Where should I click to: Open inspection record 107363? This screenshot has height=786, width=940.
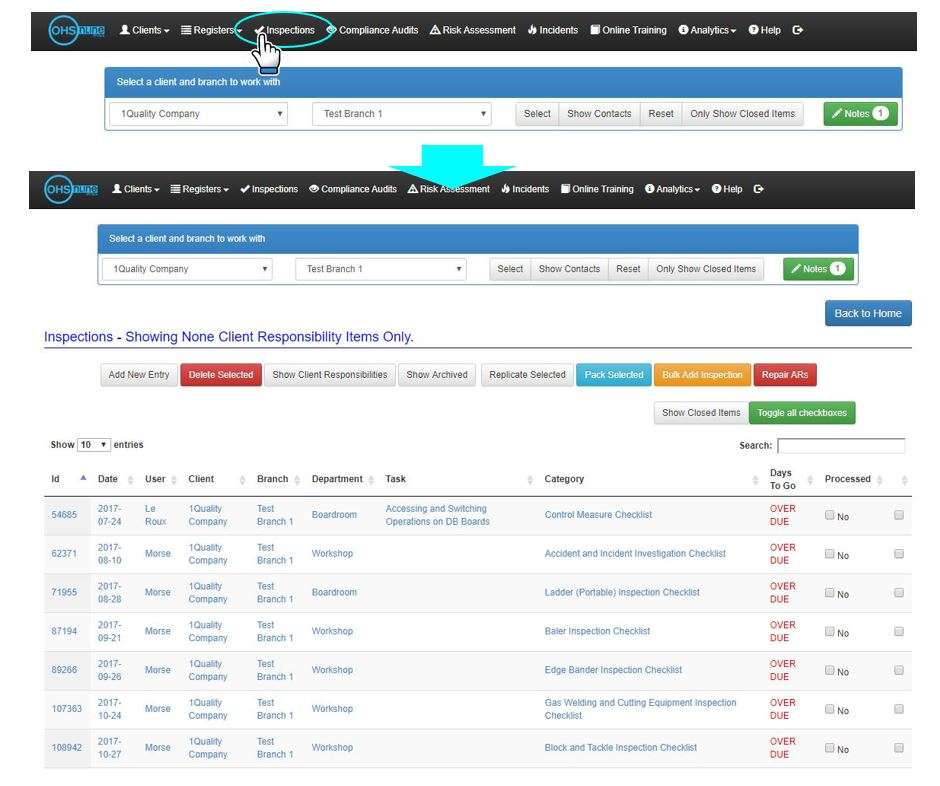[66, 708]
